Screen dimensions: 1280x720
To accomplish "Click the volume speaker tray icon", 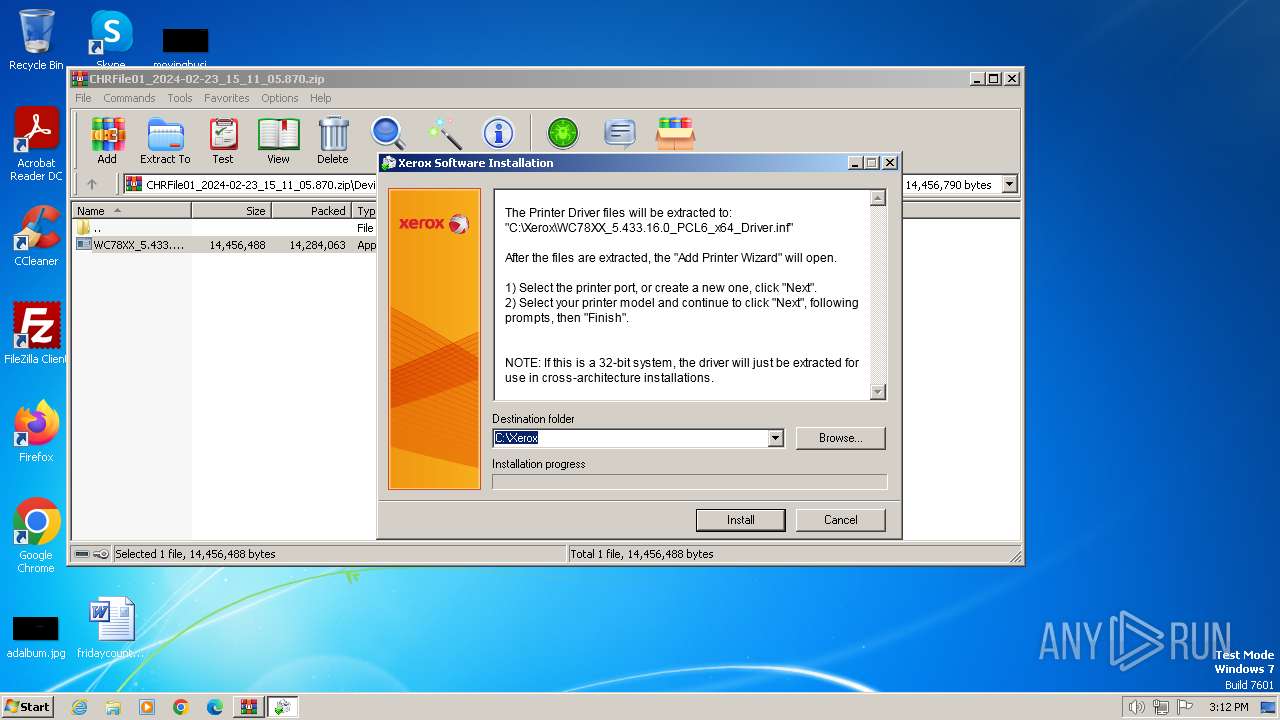I will click(x=1136, y=707).
